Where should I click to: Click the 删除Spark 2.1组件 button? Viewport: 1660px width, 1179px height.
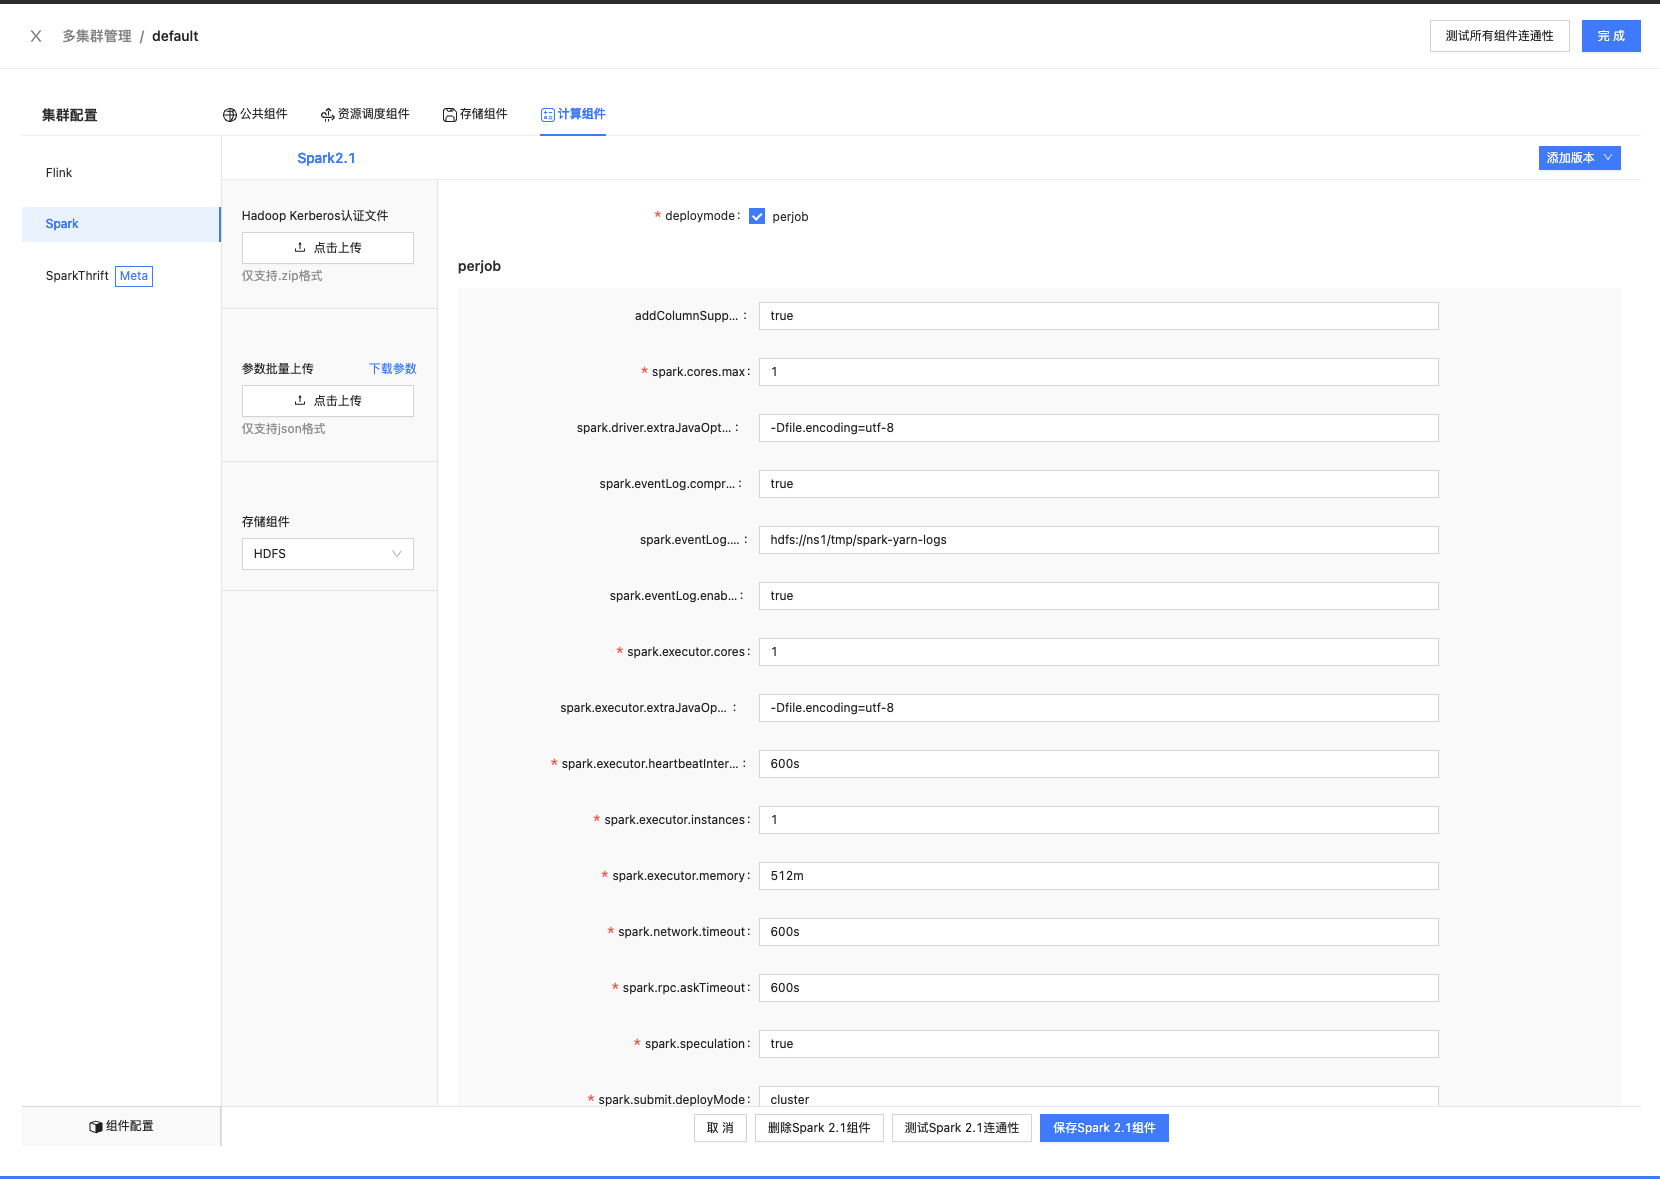[x=818, y=1128]
